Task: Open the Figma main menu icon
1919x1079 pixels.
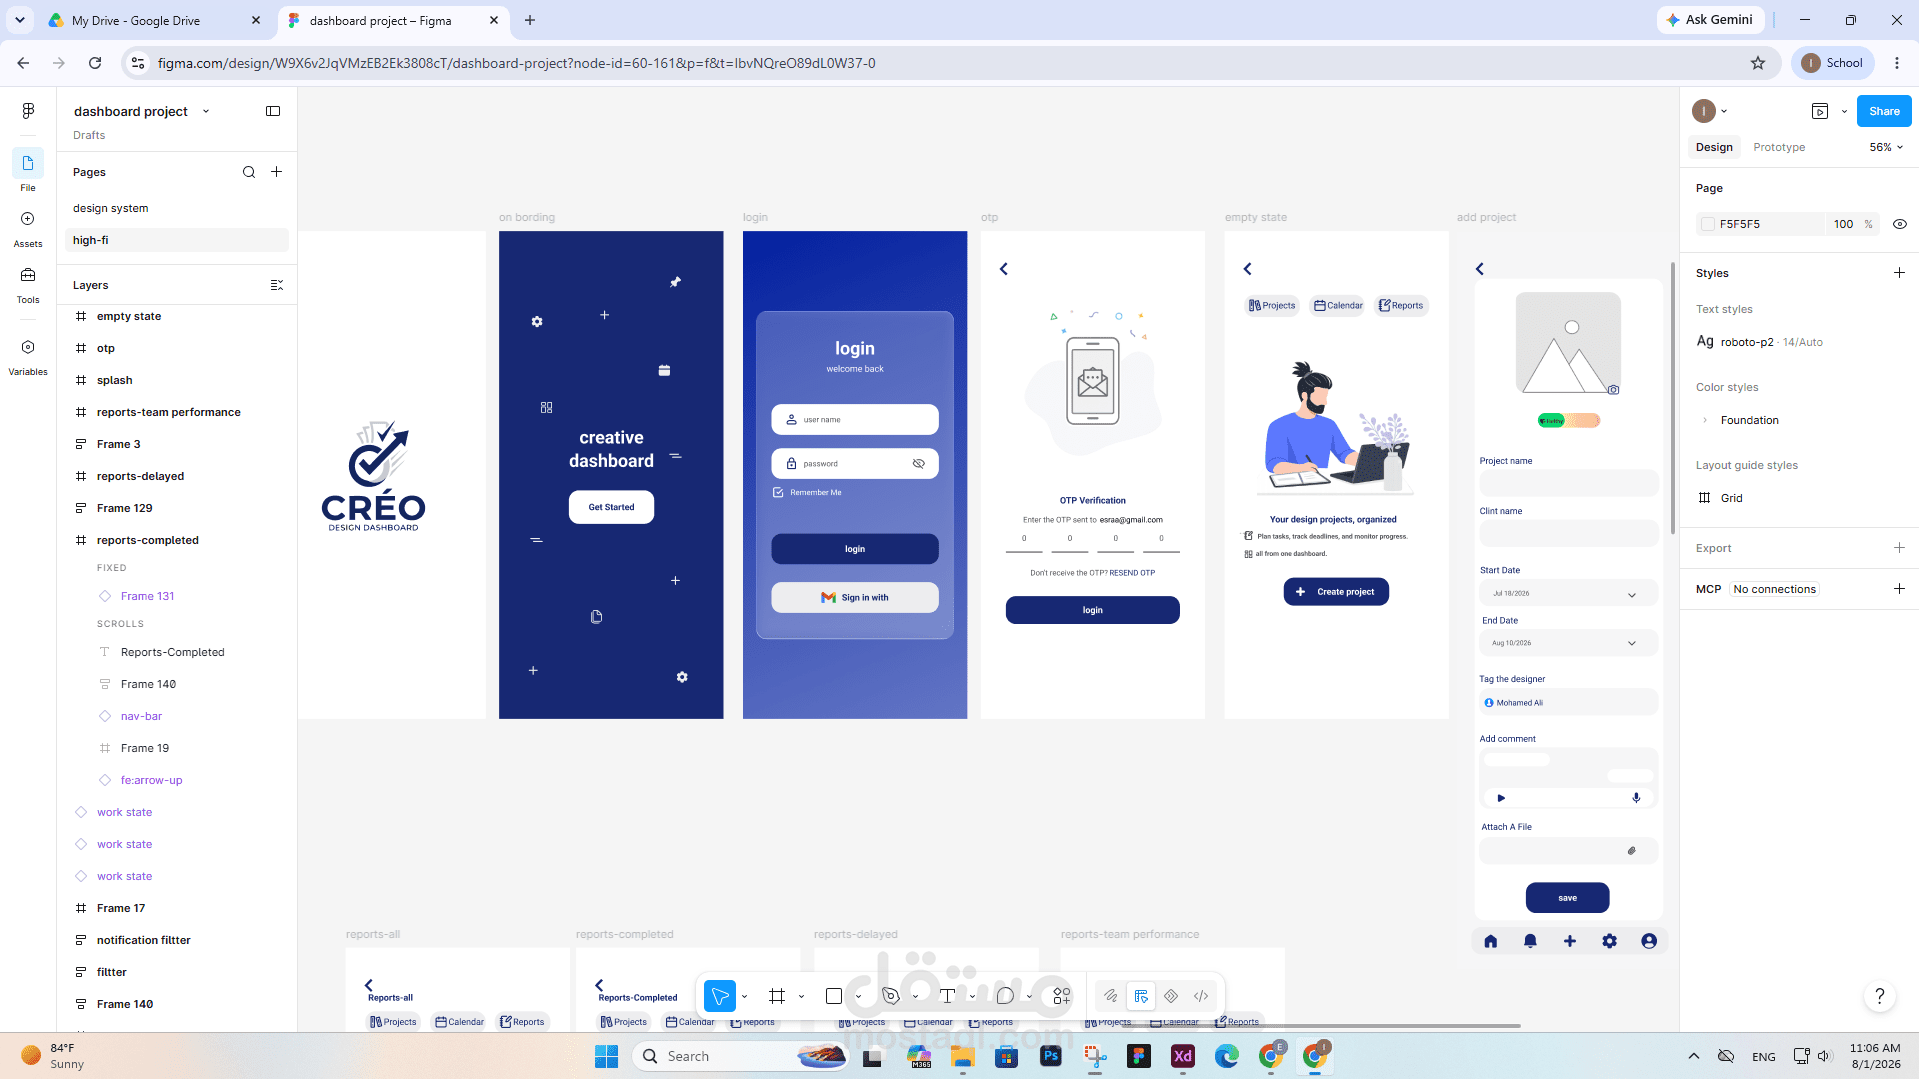Action: click(28, 111)
